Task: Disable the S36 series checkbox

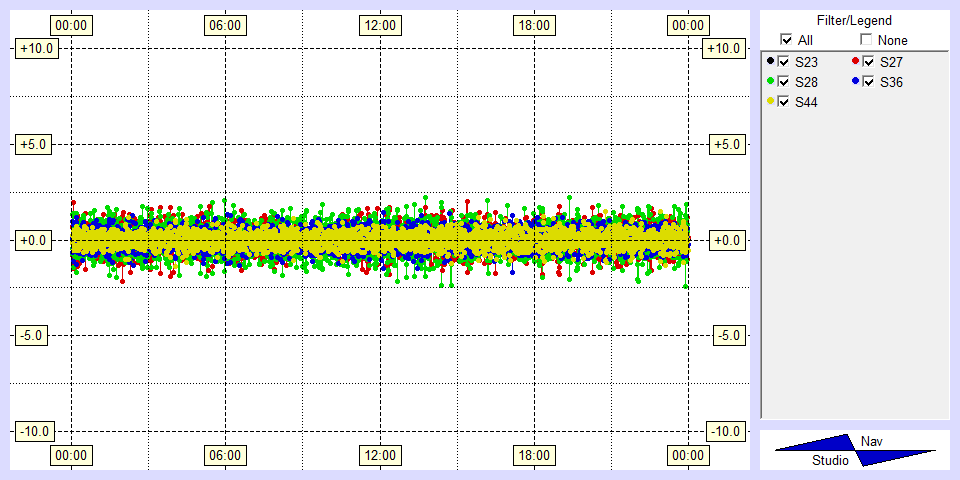Action: 869,81
